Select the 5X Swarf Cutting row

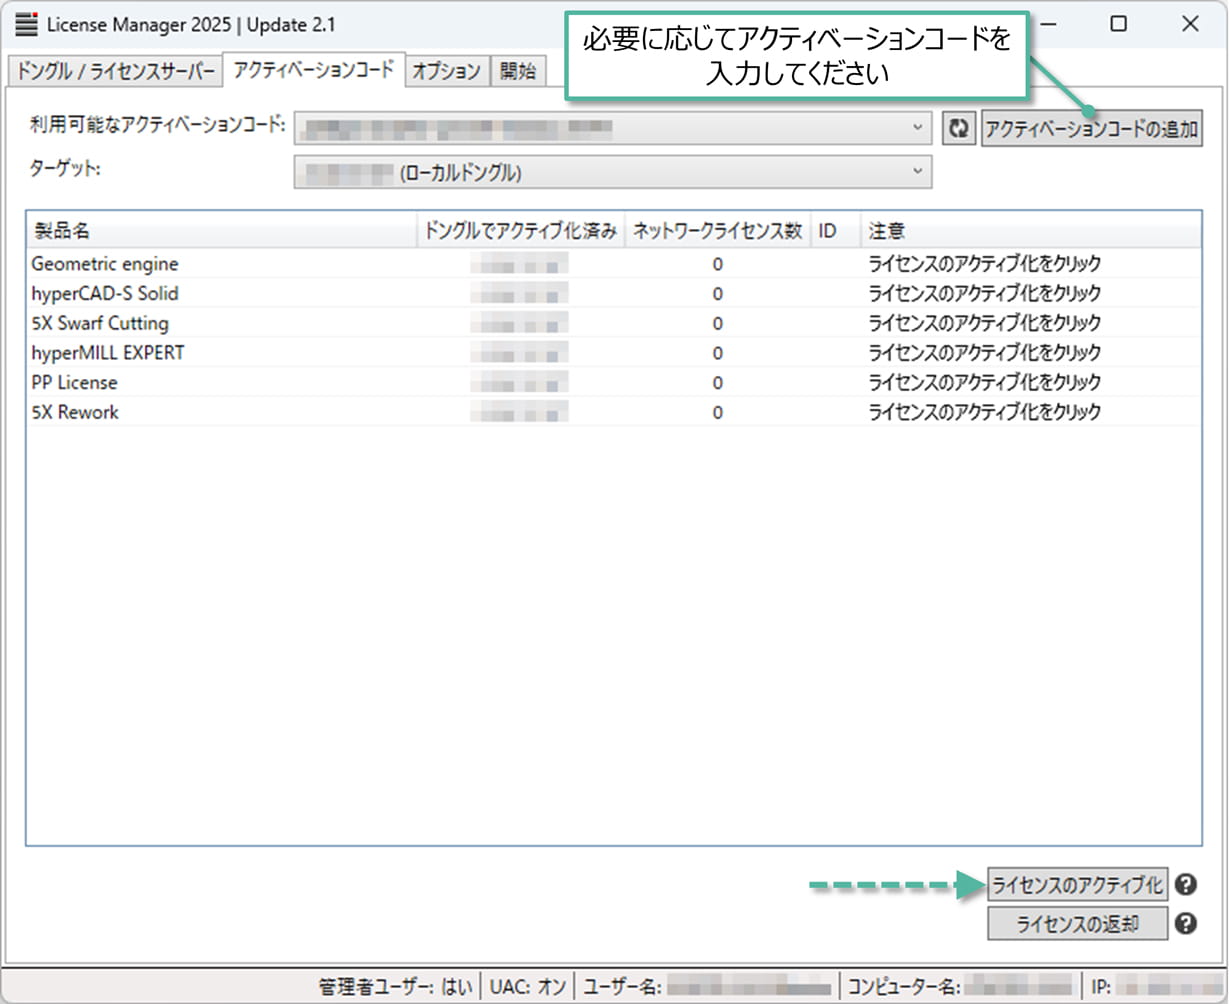point(614,323)
